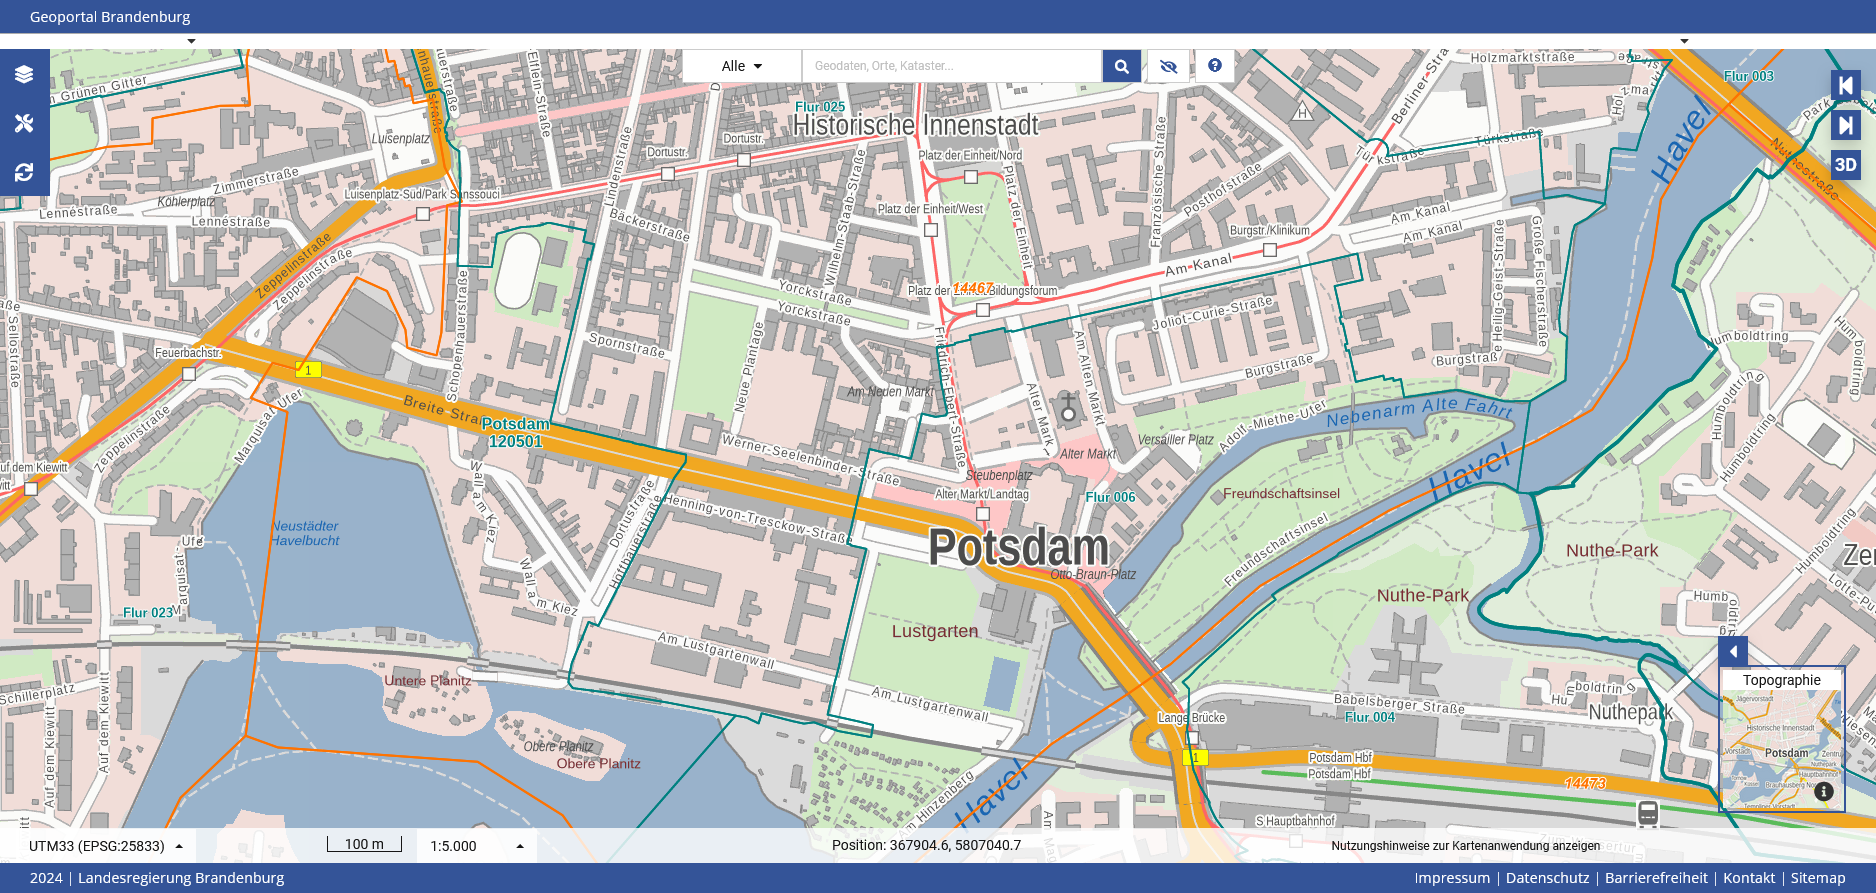Image resolution: width=1876 pixels, height=893 pixels.
Task: Toggle visibility with the crossed-eye icon
Action: [1168, 66]
